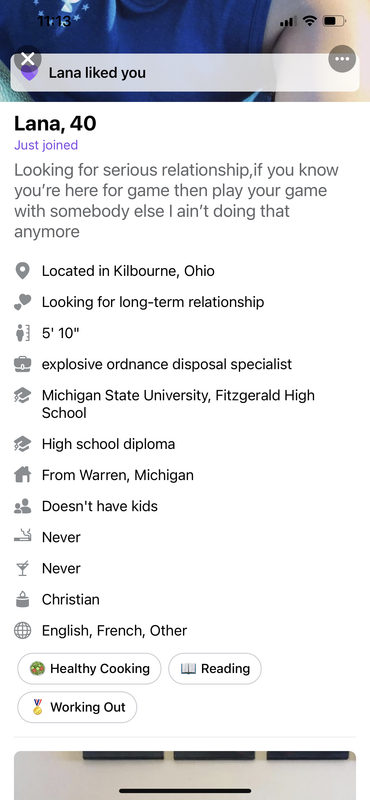
Task: Tap the Lana liked you banner
Action: click(x=185, y=73)
